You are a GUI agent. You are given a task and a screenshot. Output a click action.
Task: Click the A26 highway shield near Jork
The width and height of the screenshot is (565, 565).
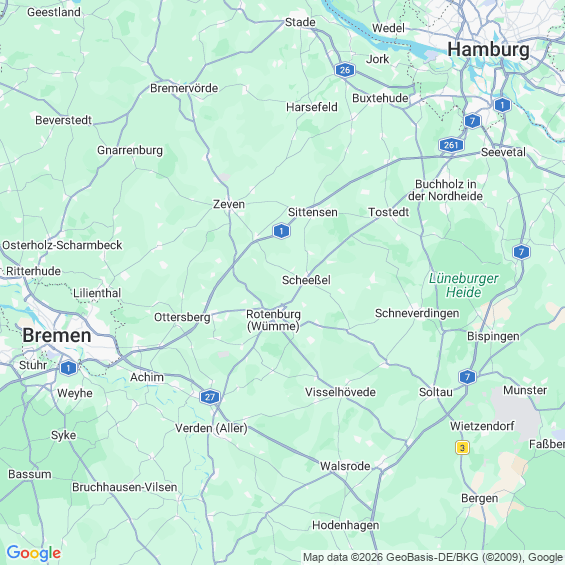coord(345,70)
